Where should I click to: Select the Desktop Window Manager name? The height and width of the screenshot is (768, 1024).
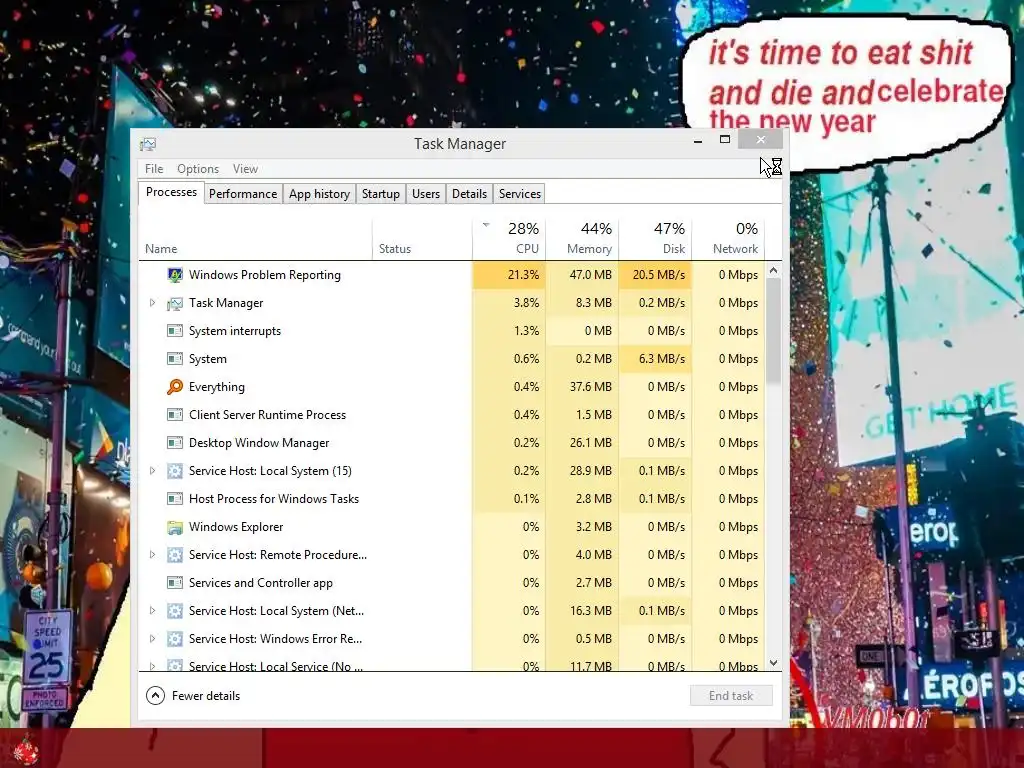pyautogui.click(x=259, y=443)
